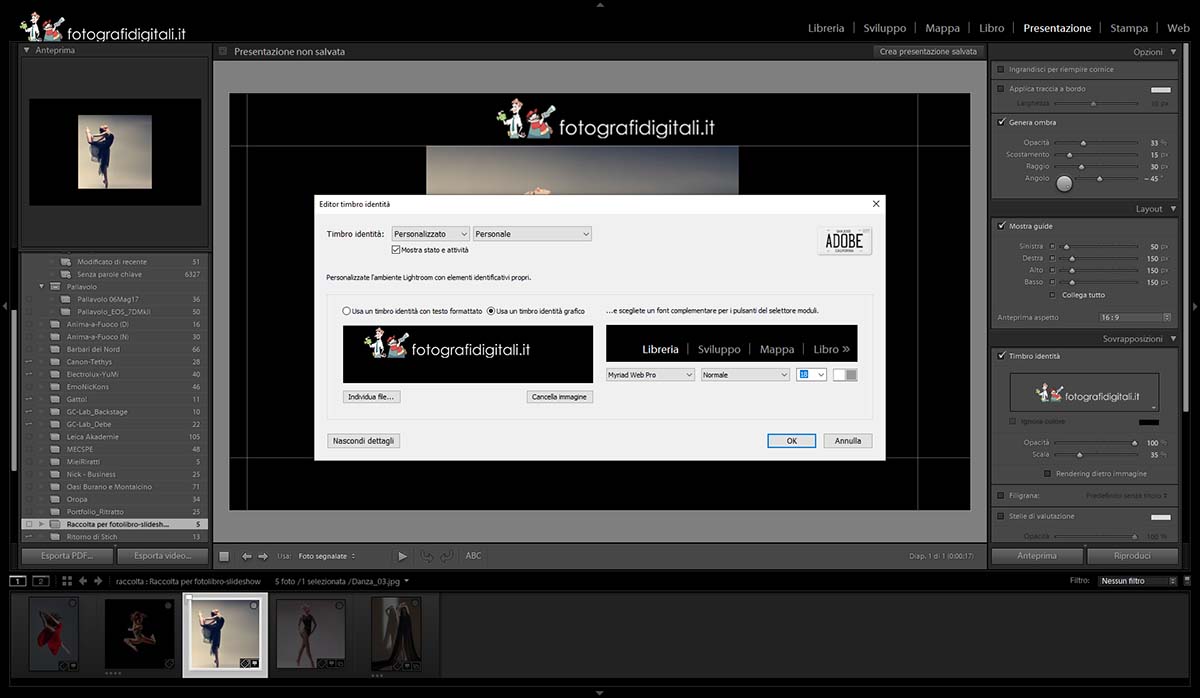Open the Personalizzato identity plate dropdown
The height and width of the screenshot is (698, 1200).
(x=430, y=234)
